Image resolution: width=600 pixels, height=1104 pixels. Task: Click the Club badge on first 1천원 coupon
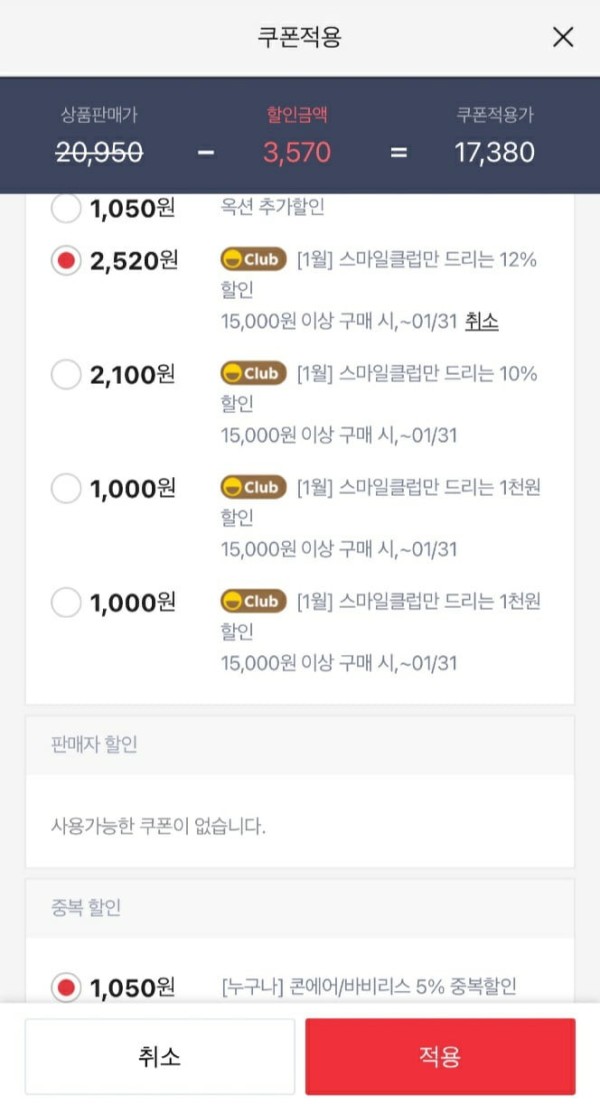254,487
